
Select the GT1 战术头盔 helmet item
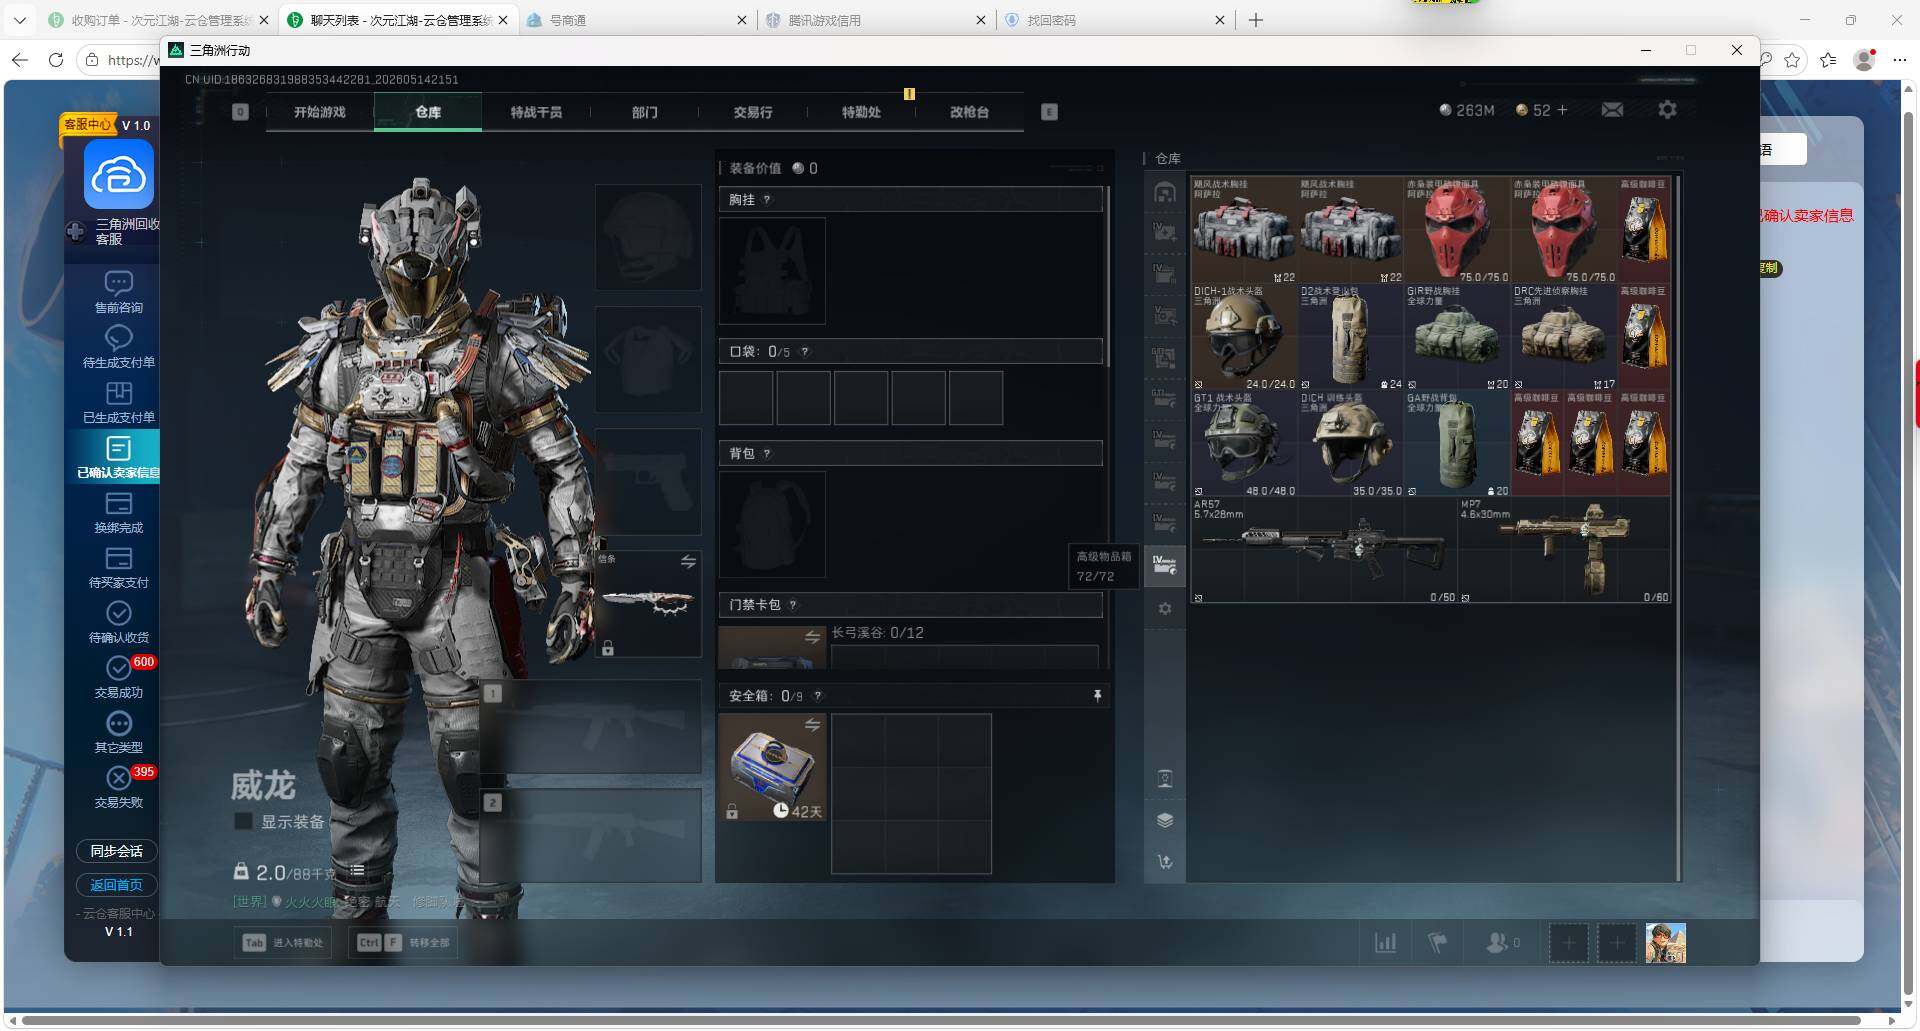click(1244, 443)
